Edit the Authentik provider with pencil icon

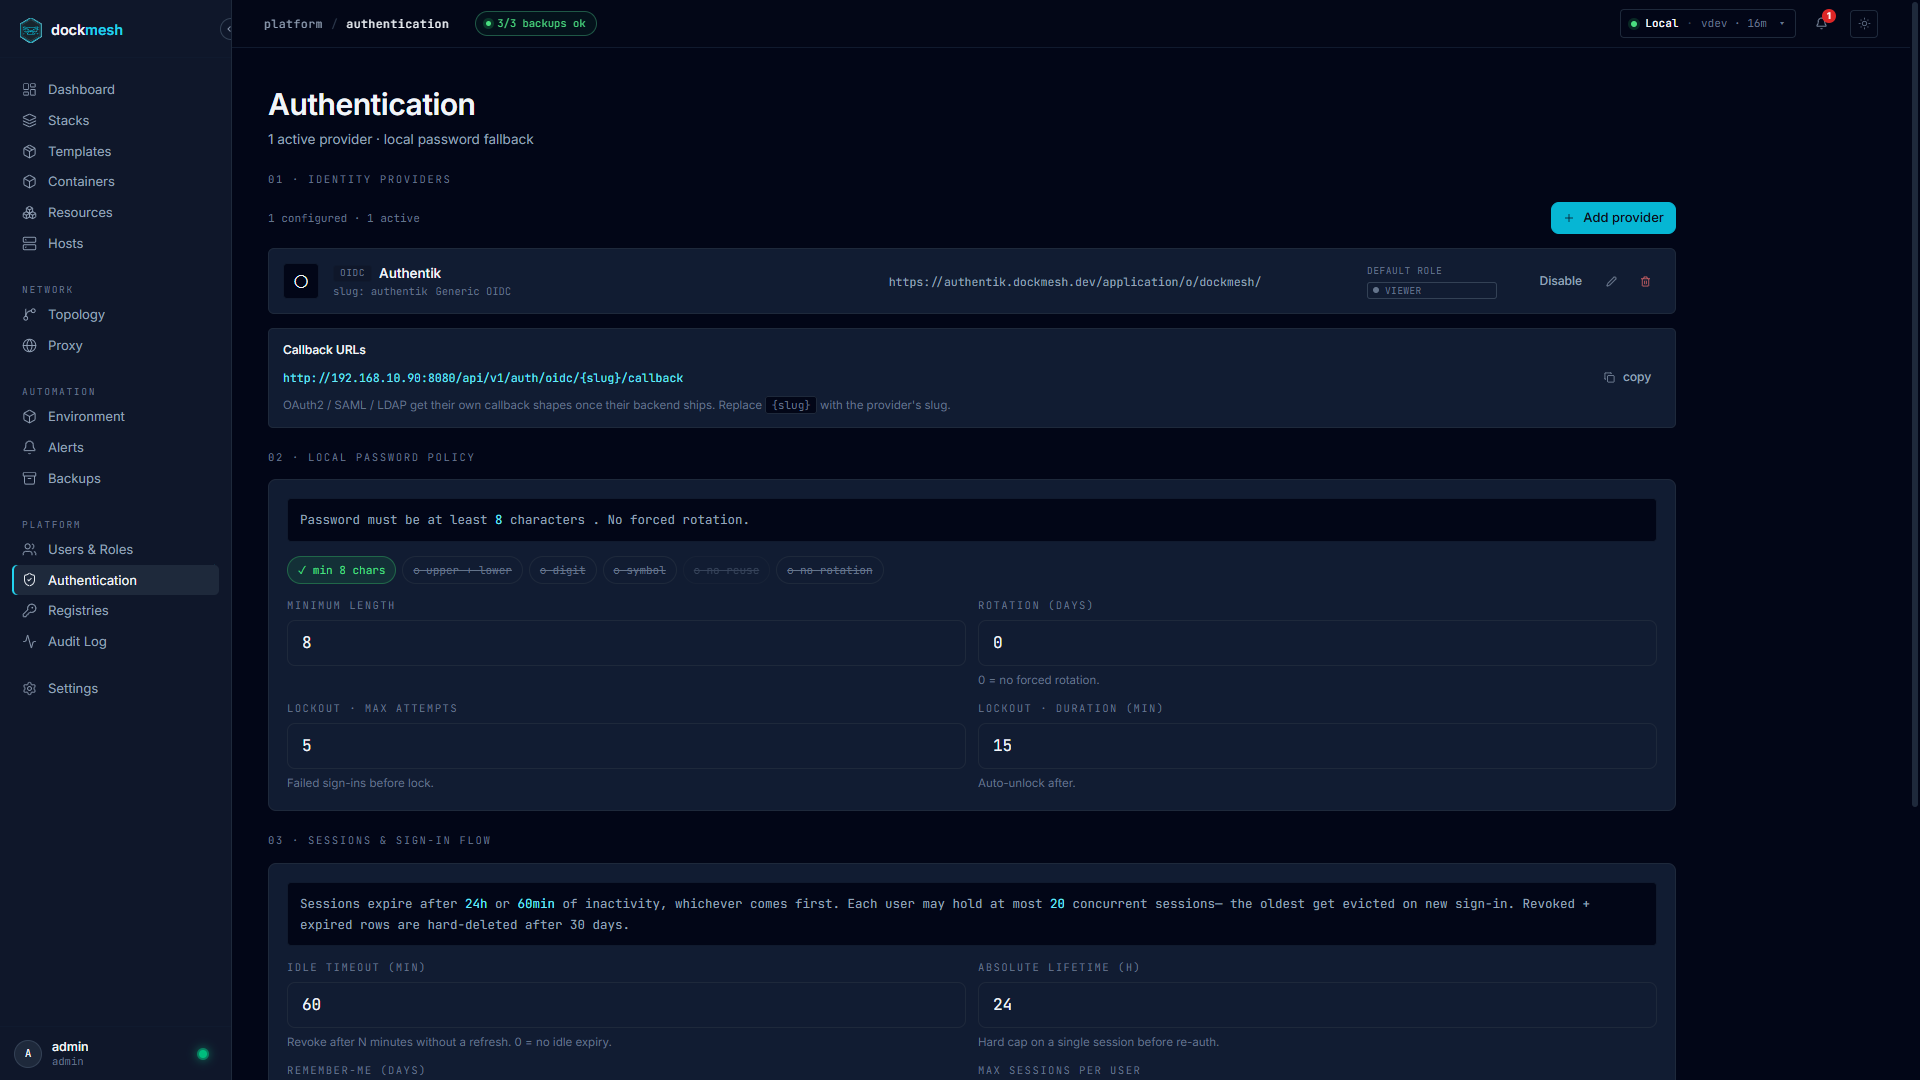pyautogui.click(x=1611, y=282)
